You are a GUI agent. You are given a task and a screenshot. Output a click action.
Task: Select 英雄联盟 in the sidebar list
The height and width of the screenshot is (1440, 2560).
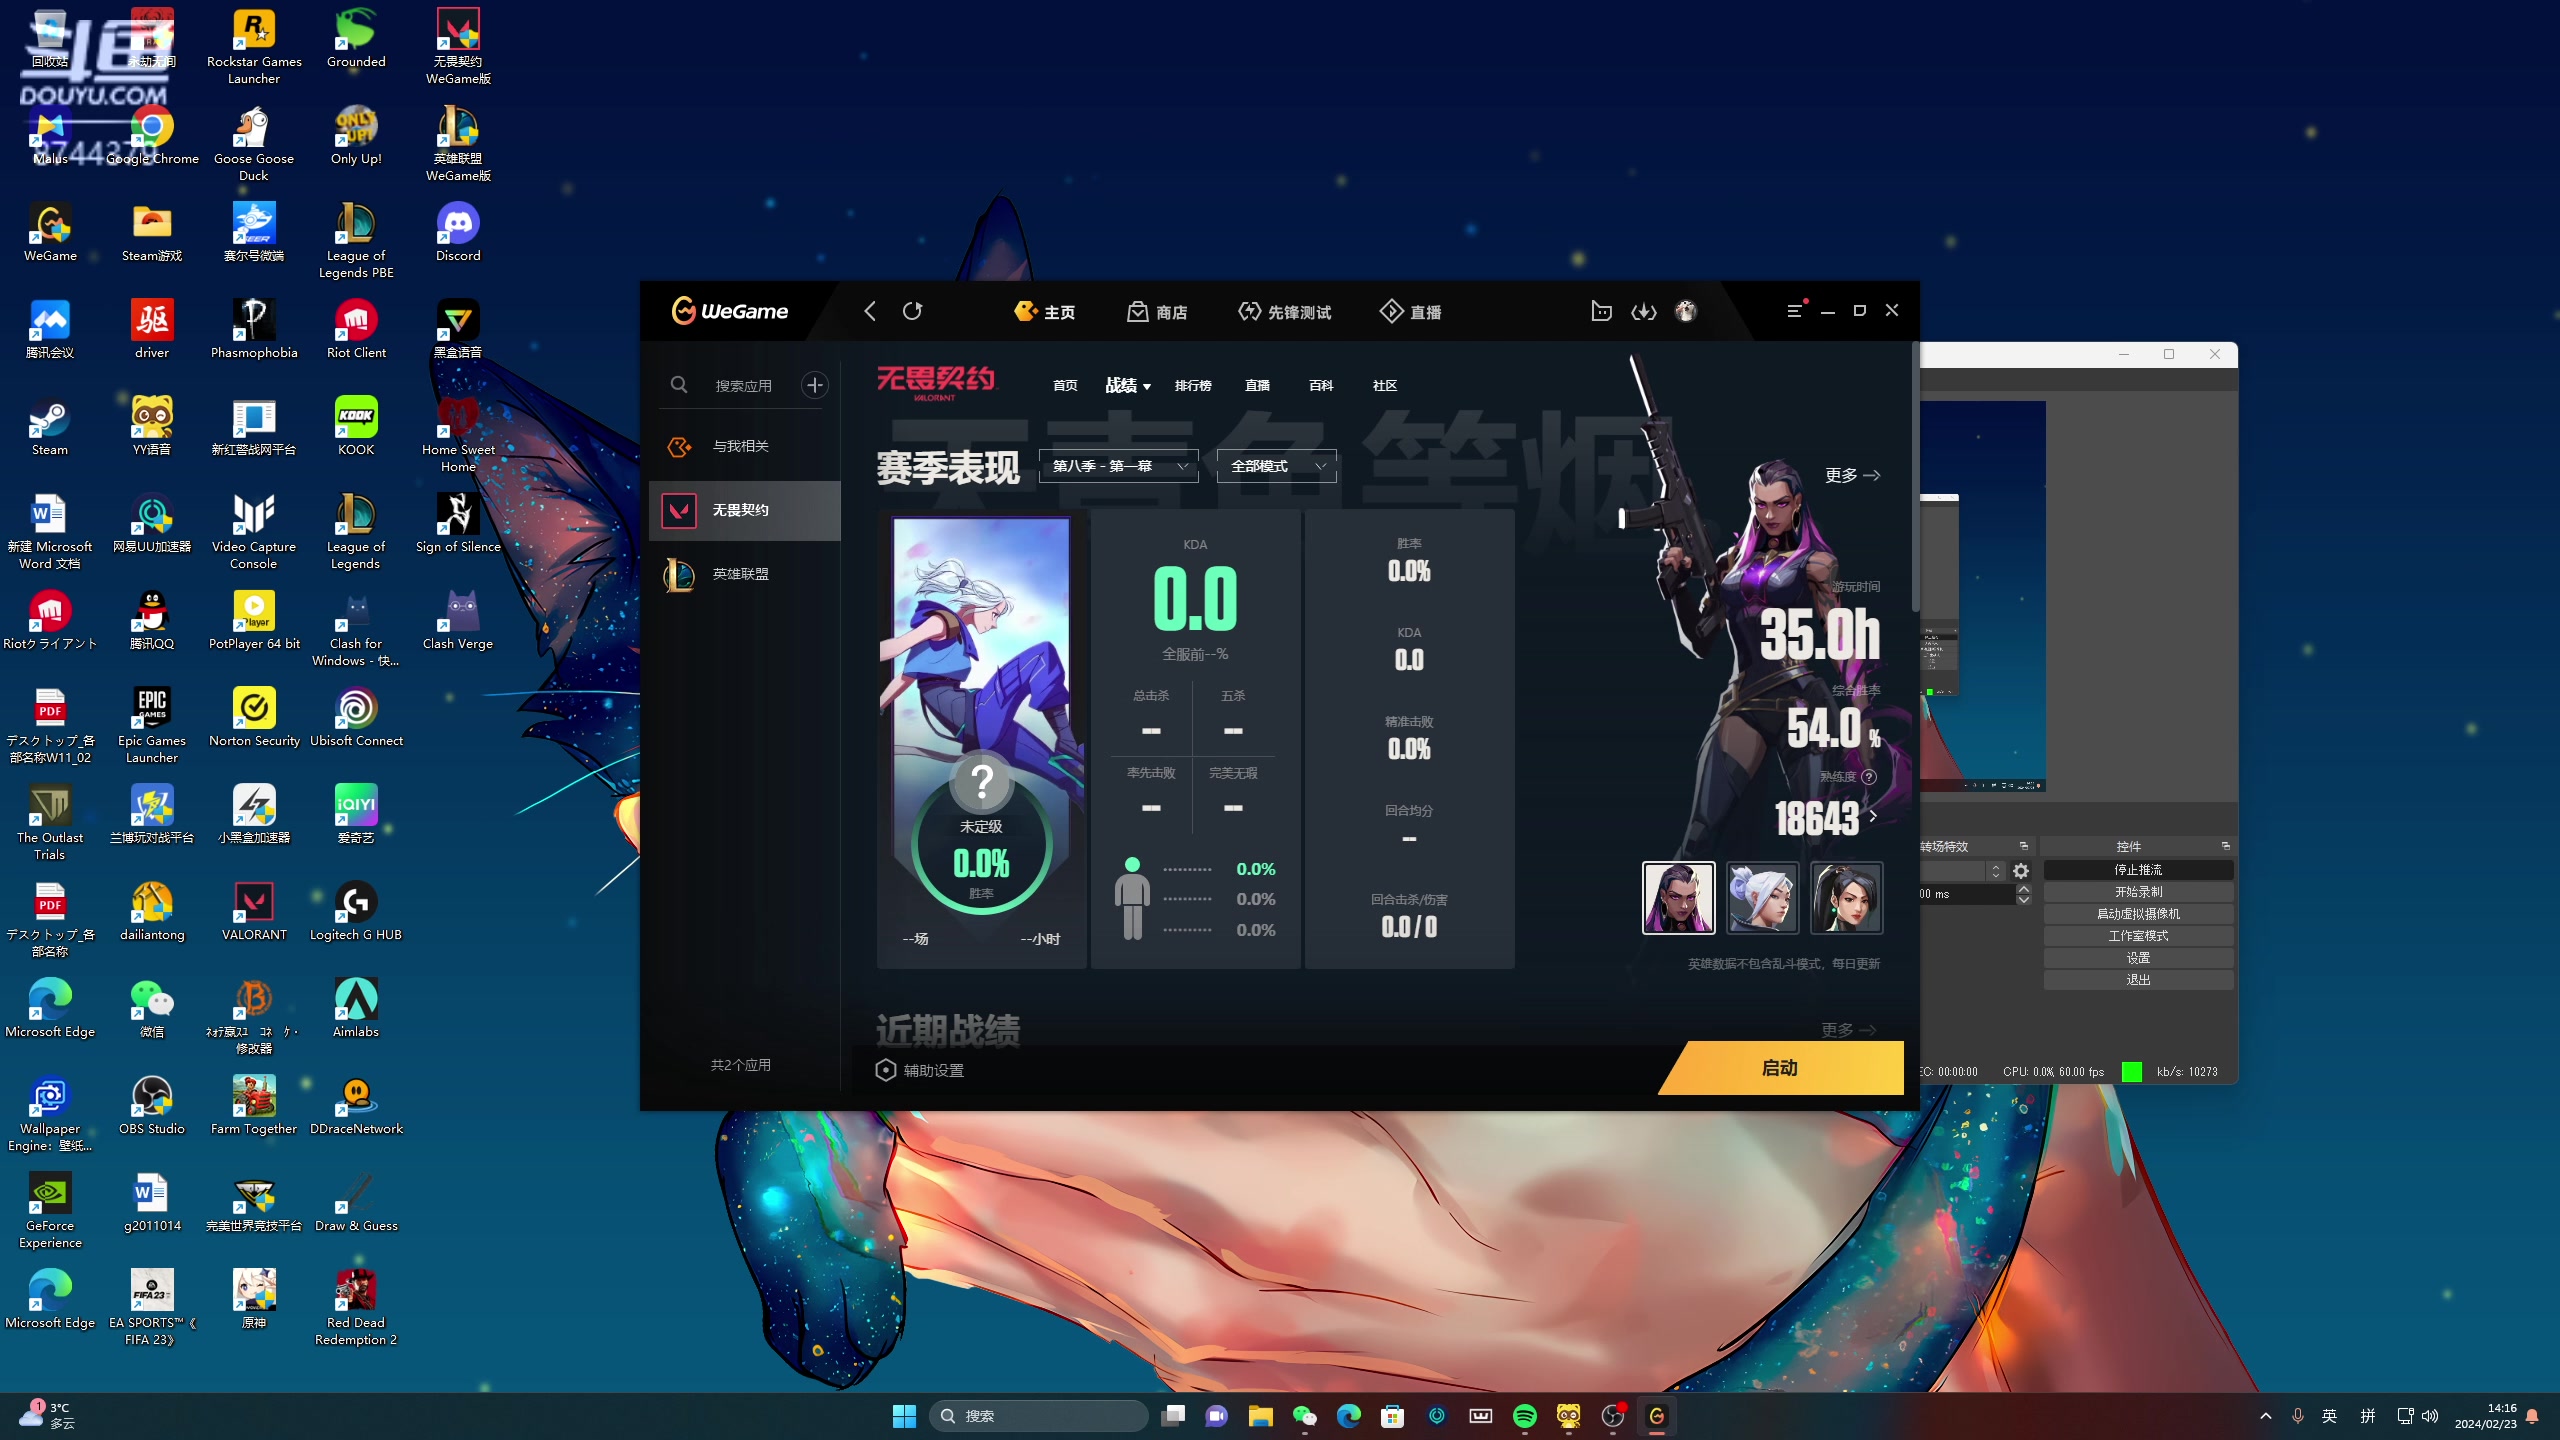point(740,574)
